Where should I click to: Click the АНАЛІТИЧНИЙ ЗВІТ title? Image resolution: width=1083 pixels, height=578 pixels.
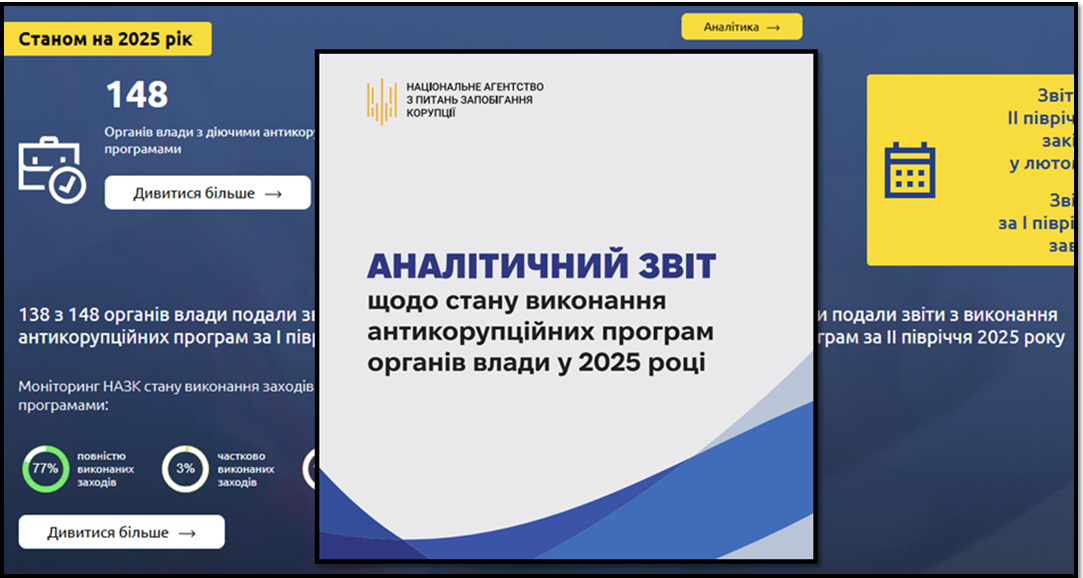coord(541,266)
